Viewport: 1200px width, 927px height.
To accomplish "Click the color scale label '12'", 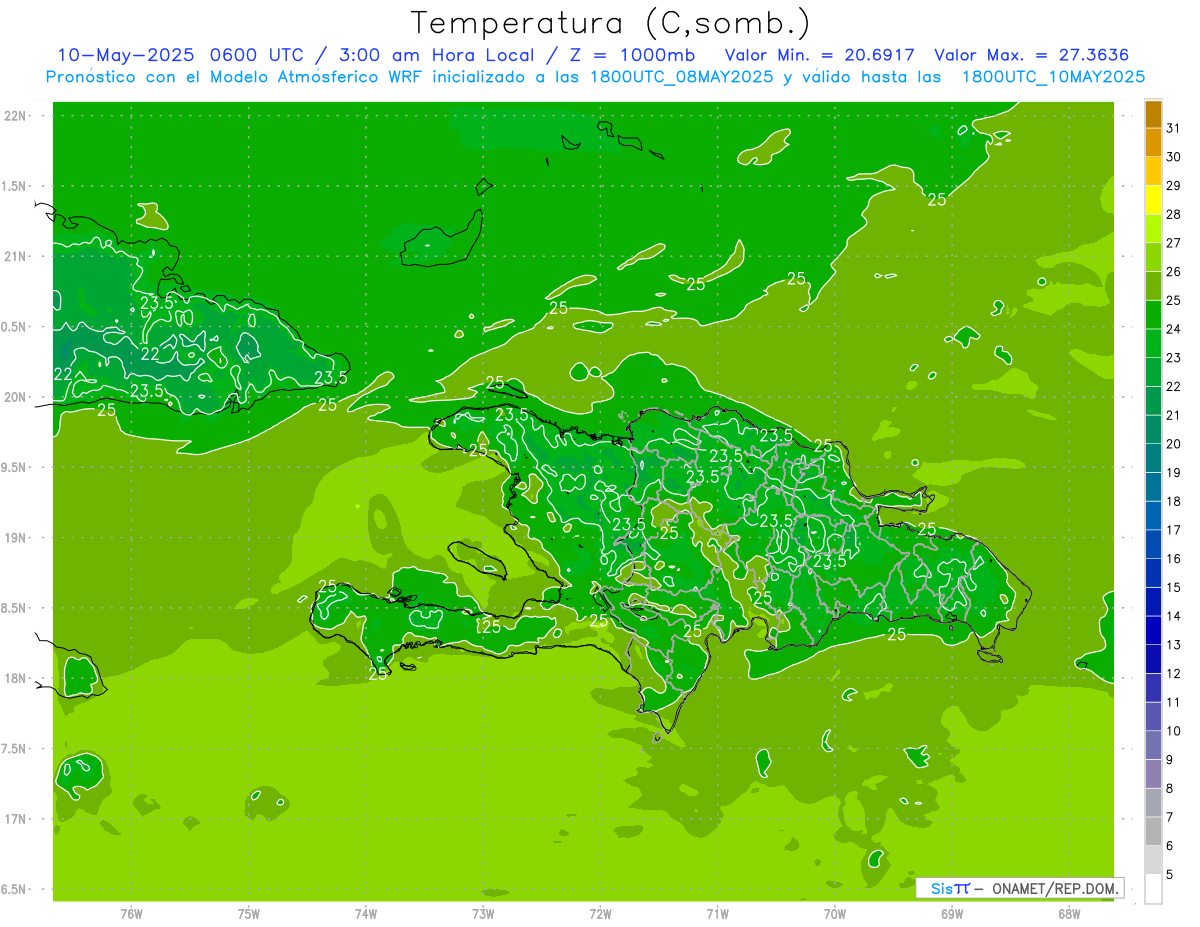I will click(x=1174, y=674).
